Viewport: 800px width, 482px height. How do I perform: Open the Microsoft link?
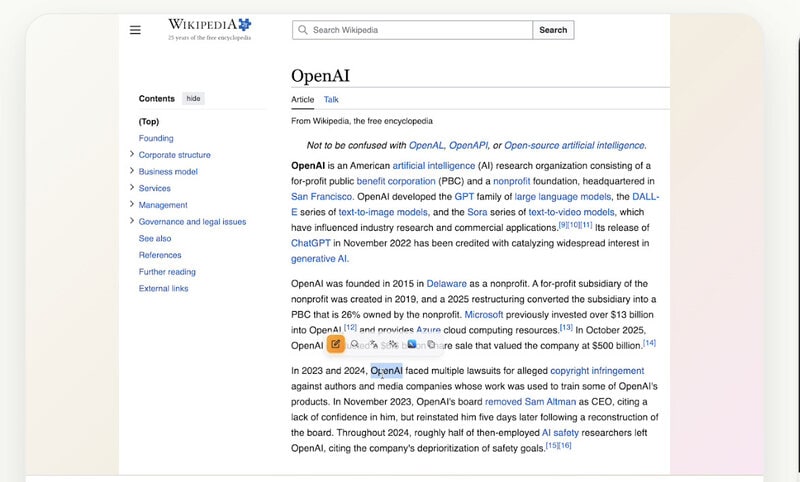[x=484, y=315]
